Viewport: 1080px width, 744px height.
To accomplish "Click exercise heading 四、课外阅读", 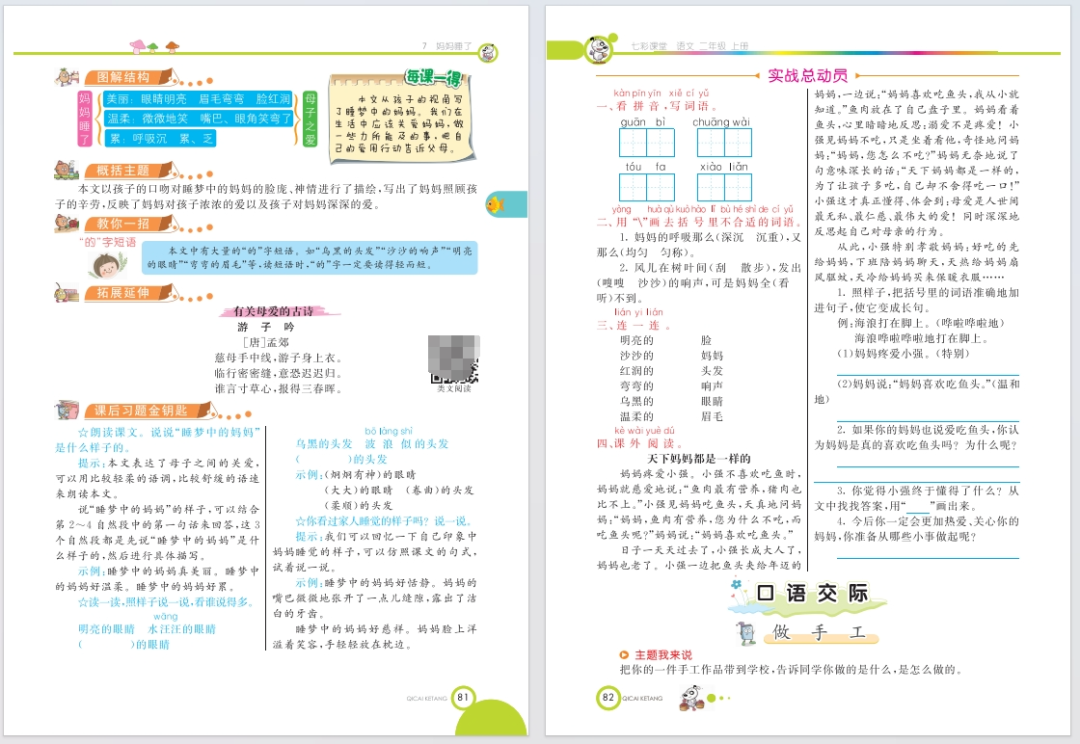I will (640, 443).
